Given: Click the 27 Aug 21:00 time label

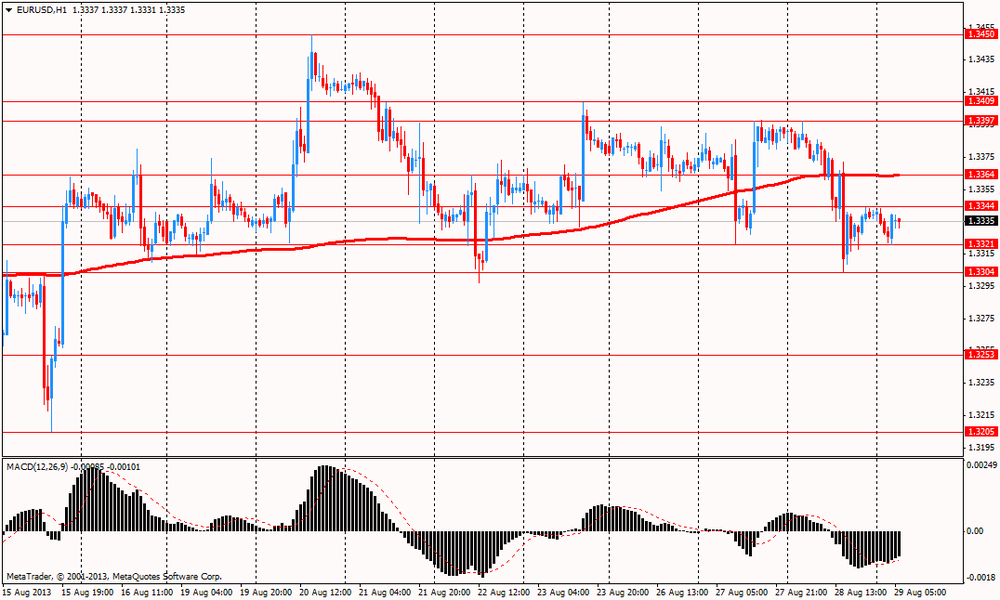Looking at the screenshot, I should [801, 592].
